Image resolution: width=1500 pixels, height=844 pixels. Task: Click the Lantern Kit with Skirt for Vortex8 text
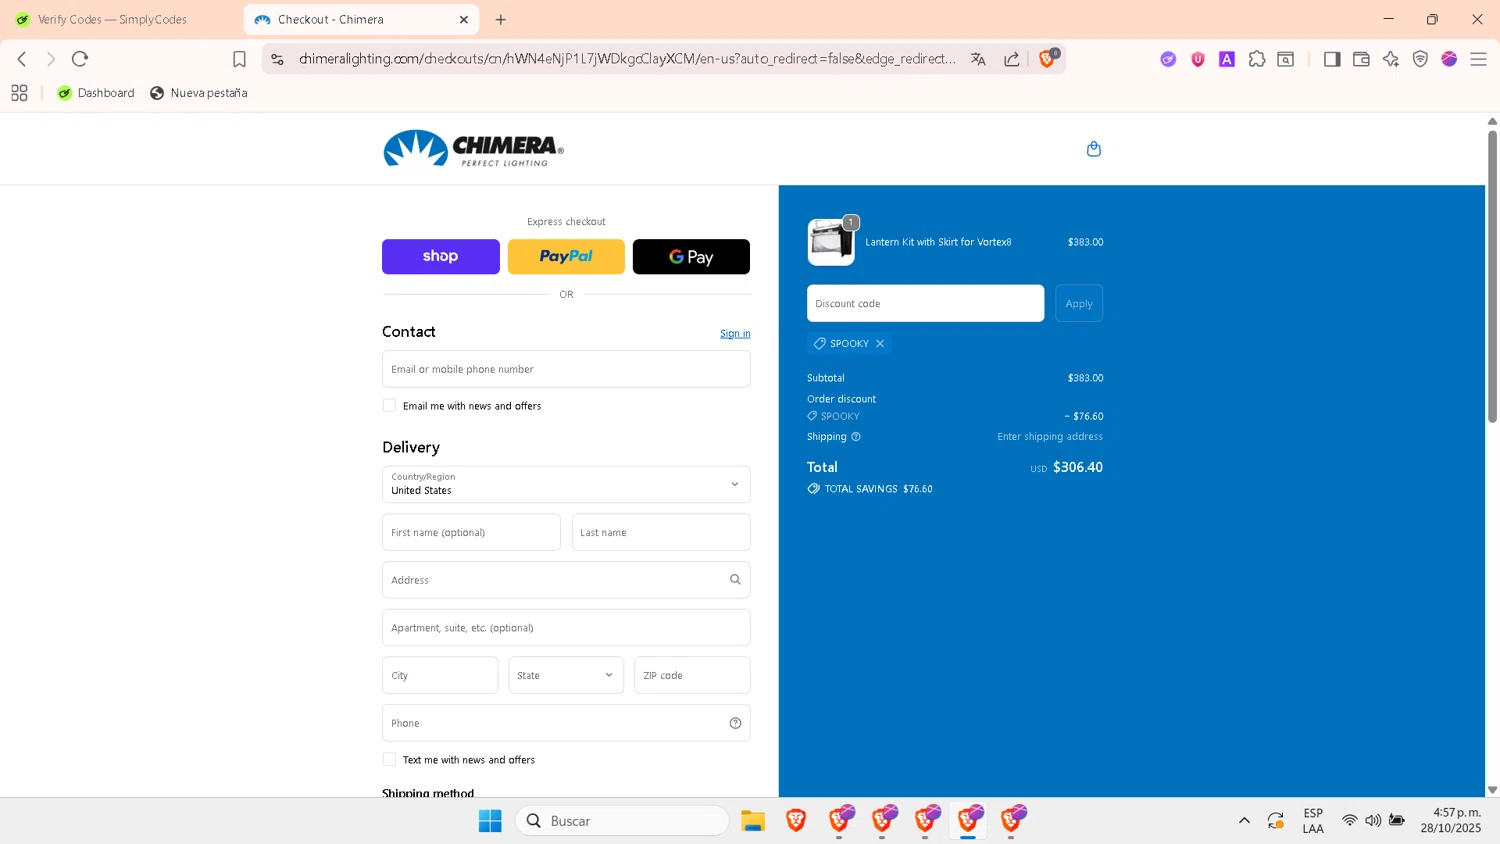click(938, 242)
